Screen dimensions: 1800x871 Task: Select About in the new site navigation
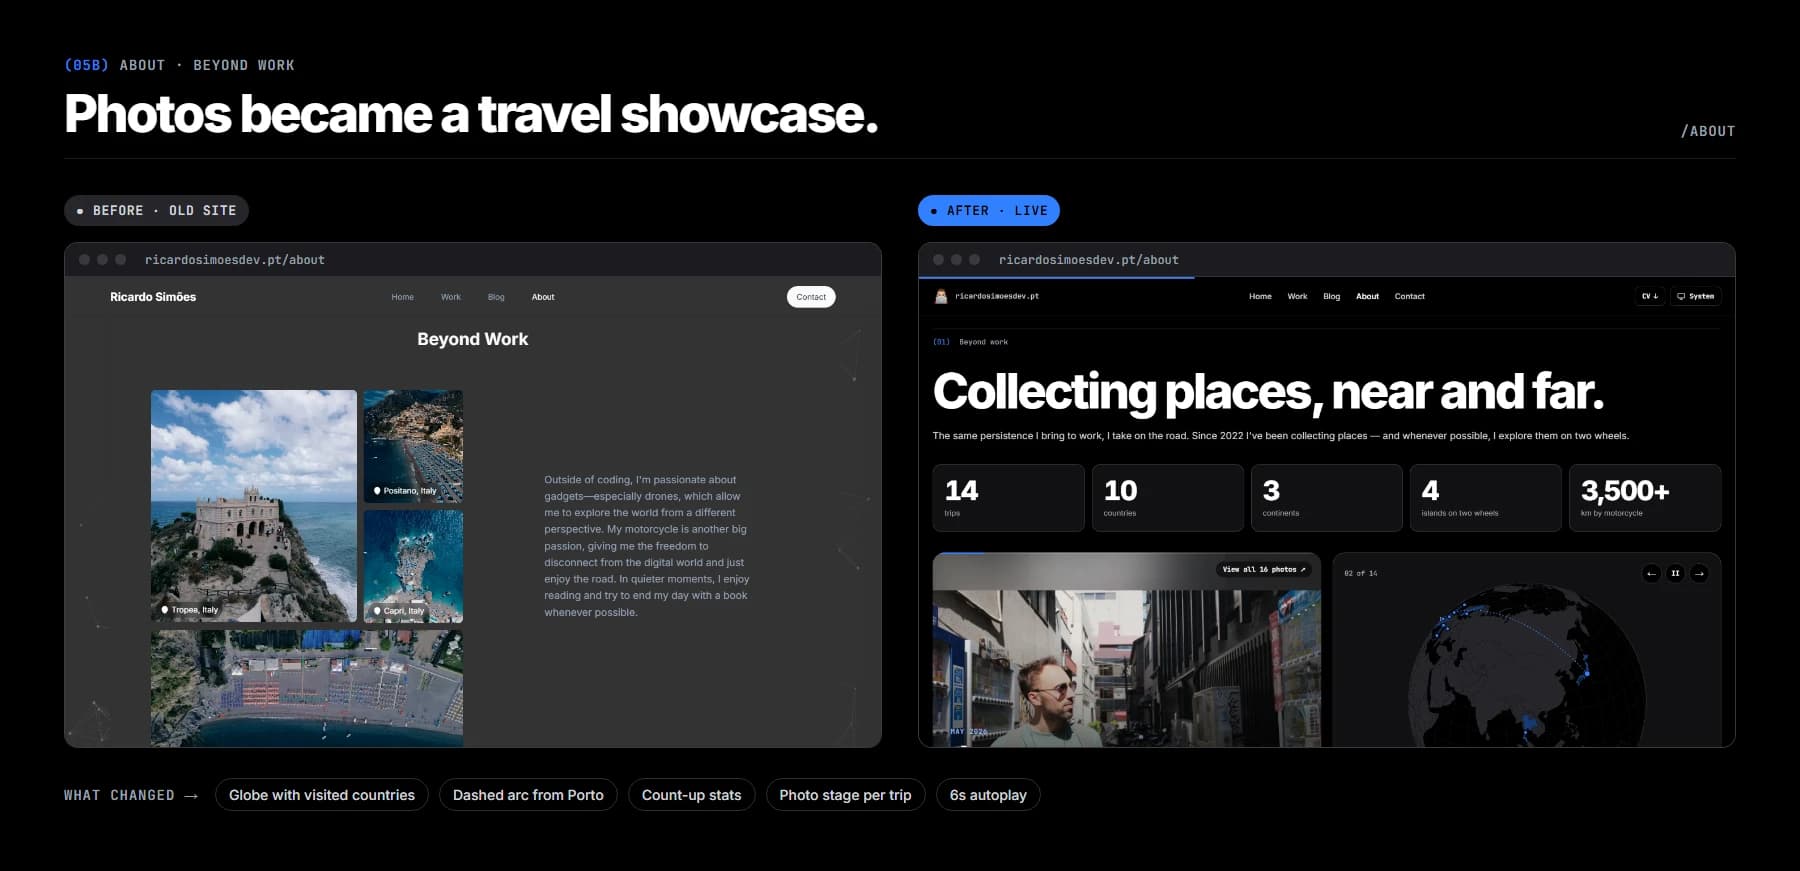tap(1367, 296)
